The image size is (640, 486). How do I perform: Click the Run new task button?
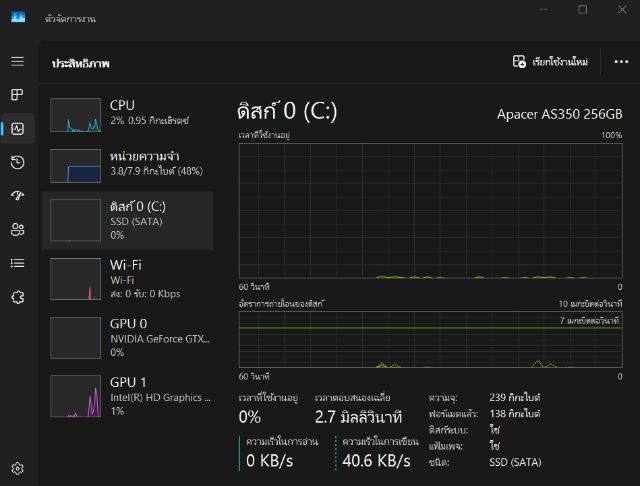550,61
